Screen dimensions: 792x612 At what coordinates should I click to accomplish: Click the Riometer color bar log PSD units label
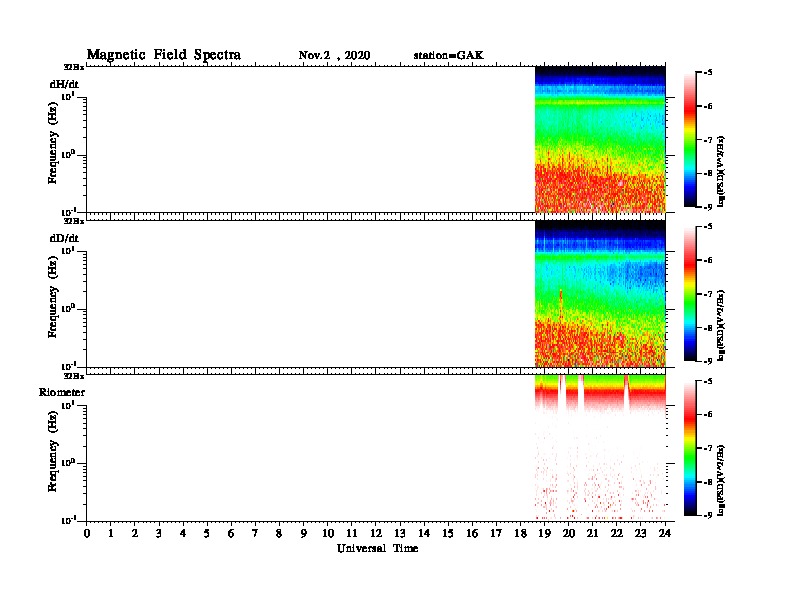coord(721,480)
